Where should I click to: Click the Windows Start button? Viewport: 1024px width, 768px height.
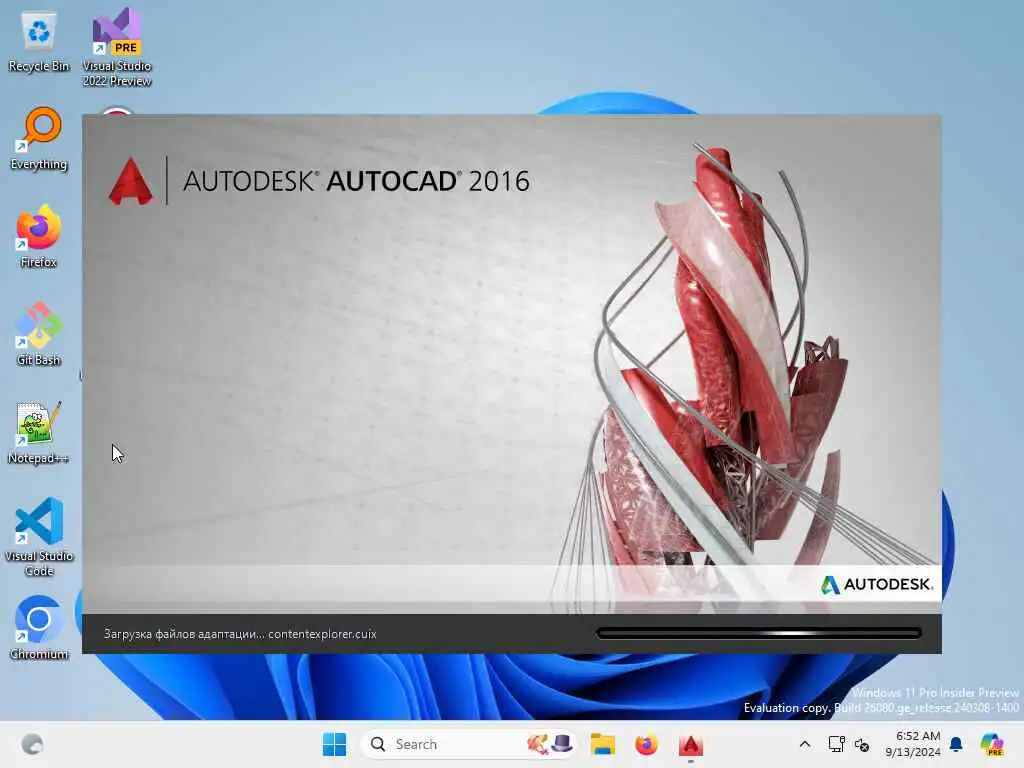point(334,744)
